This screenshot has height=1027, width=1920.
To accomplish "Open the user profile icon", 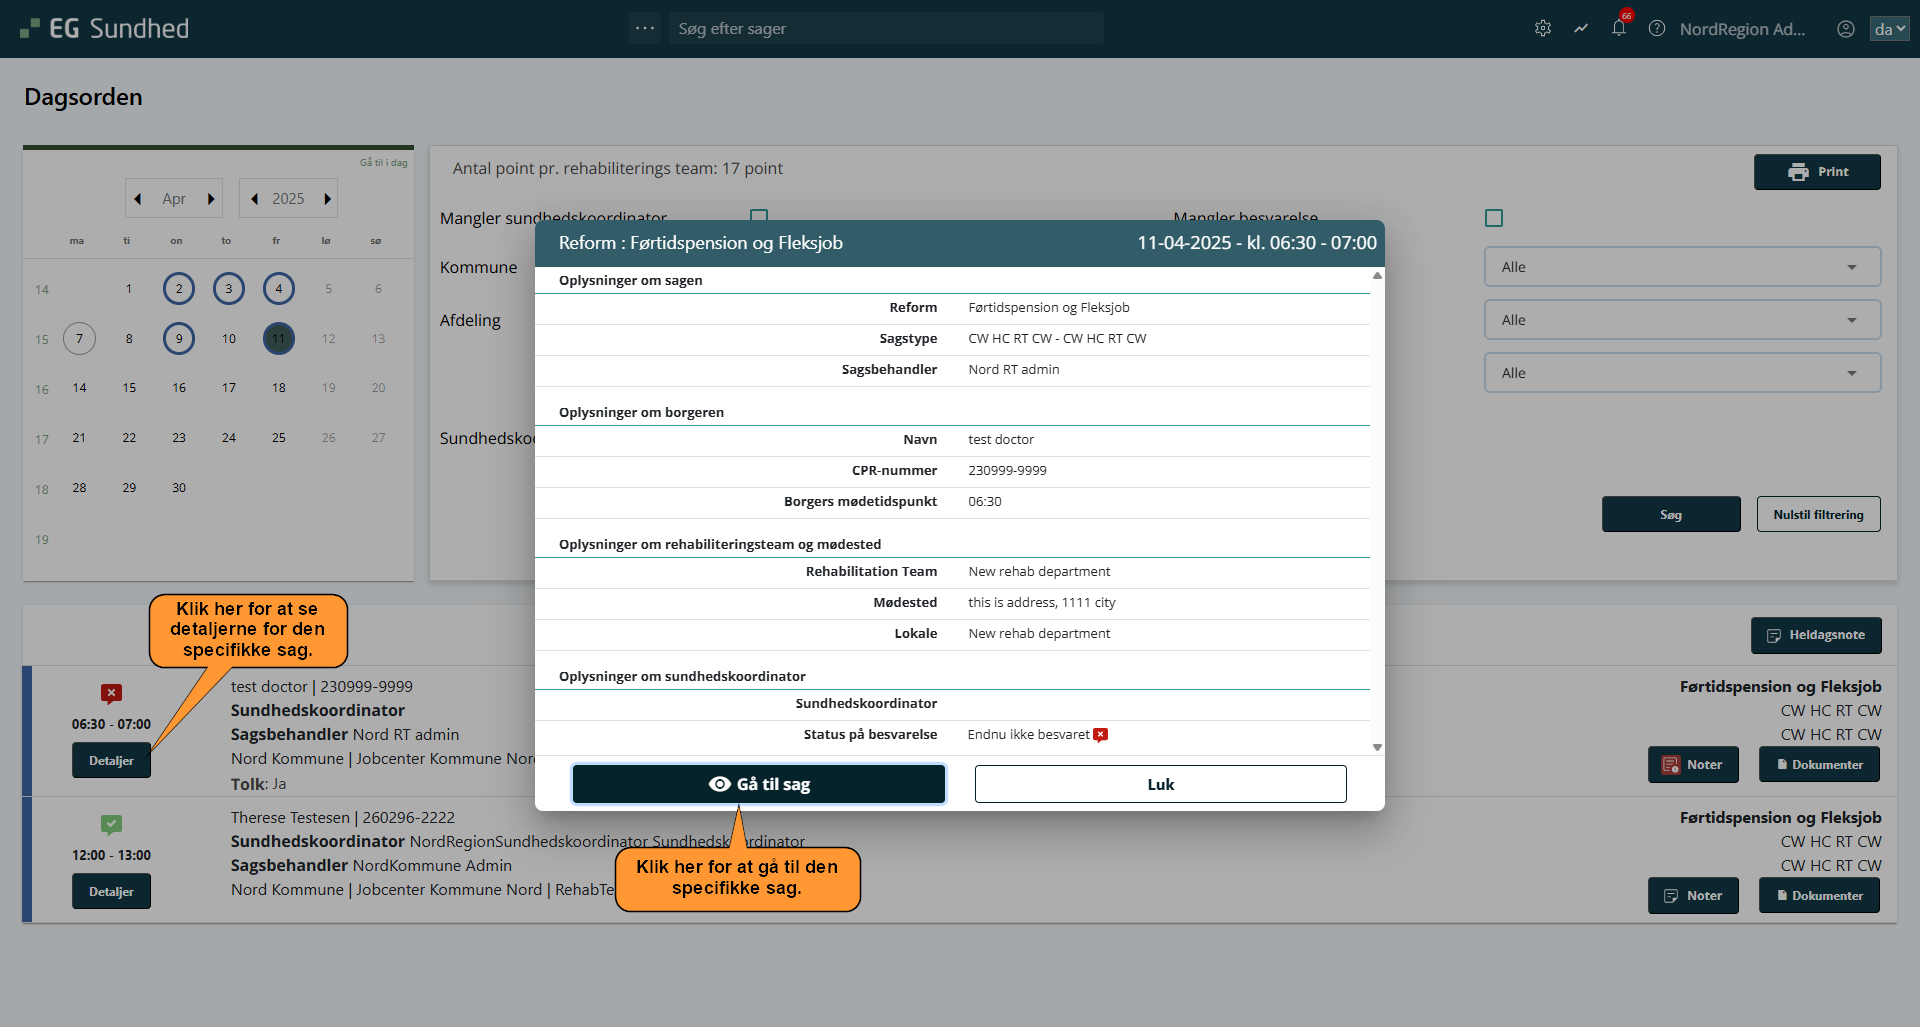I will tap(1845, 29).
